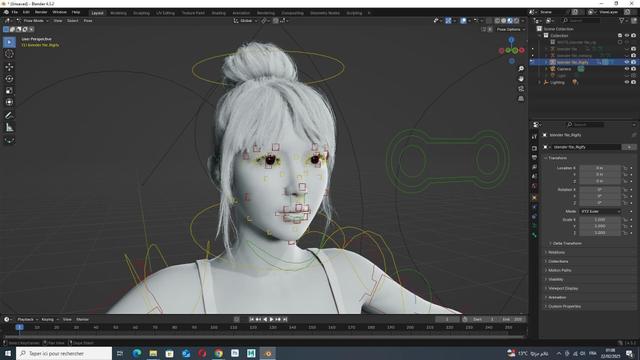This screenshot has height=360, width=640.
Task: Switch to the Animation workspace tab
Action: (241, 13)
